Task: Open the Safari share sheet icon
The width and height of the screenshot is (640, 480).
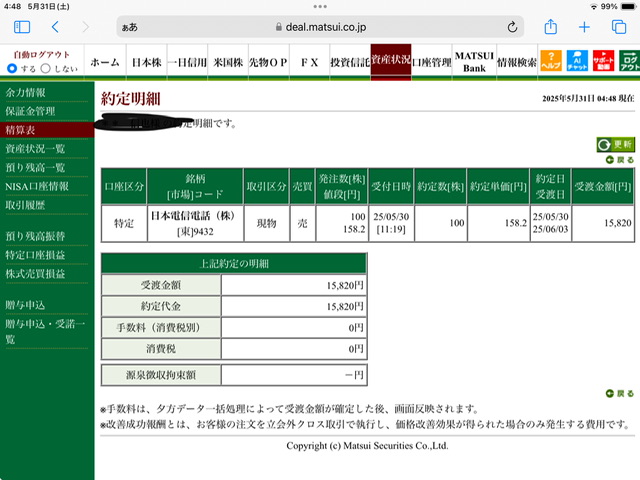Action: [551, 27]
